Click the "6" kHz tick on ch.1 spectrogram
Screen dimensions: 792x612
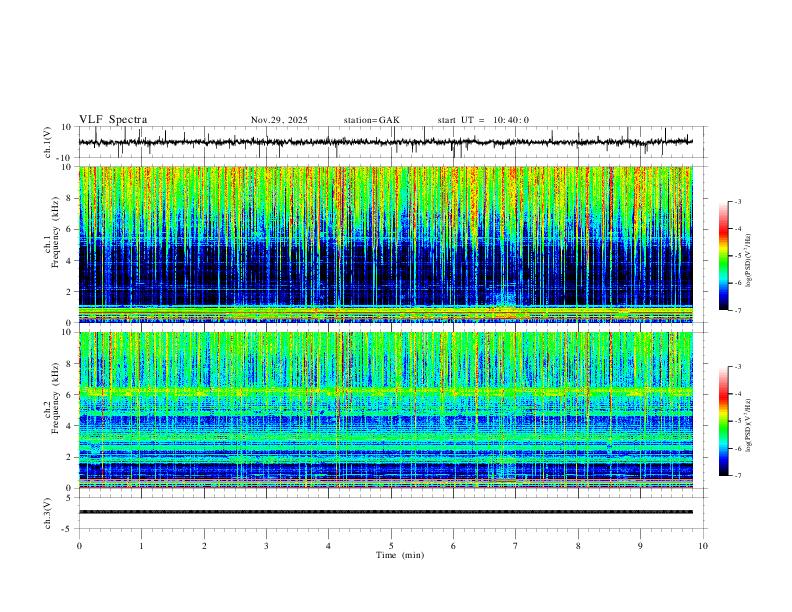click(69, 229)
